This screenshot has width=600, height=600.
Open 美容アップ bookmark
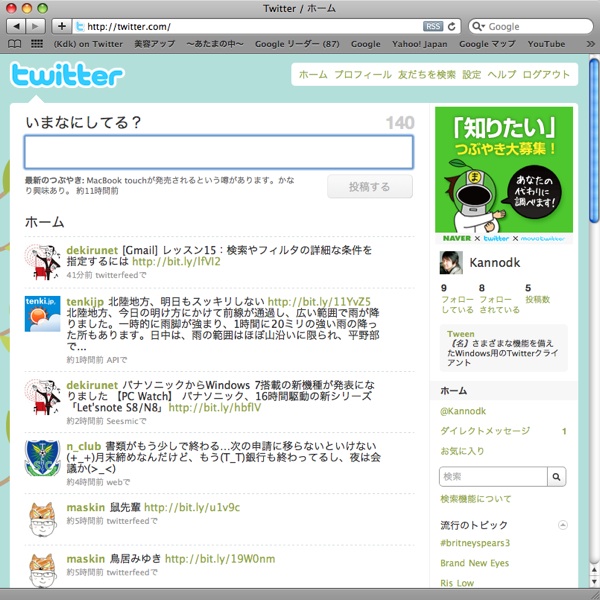tap(155, 44)
